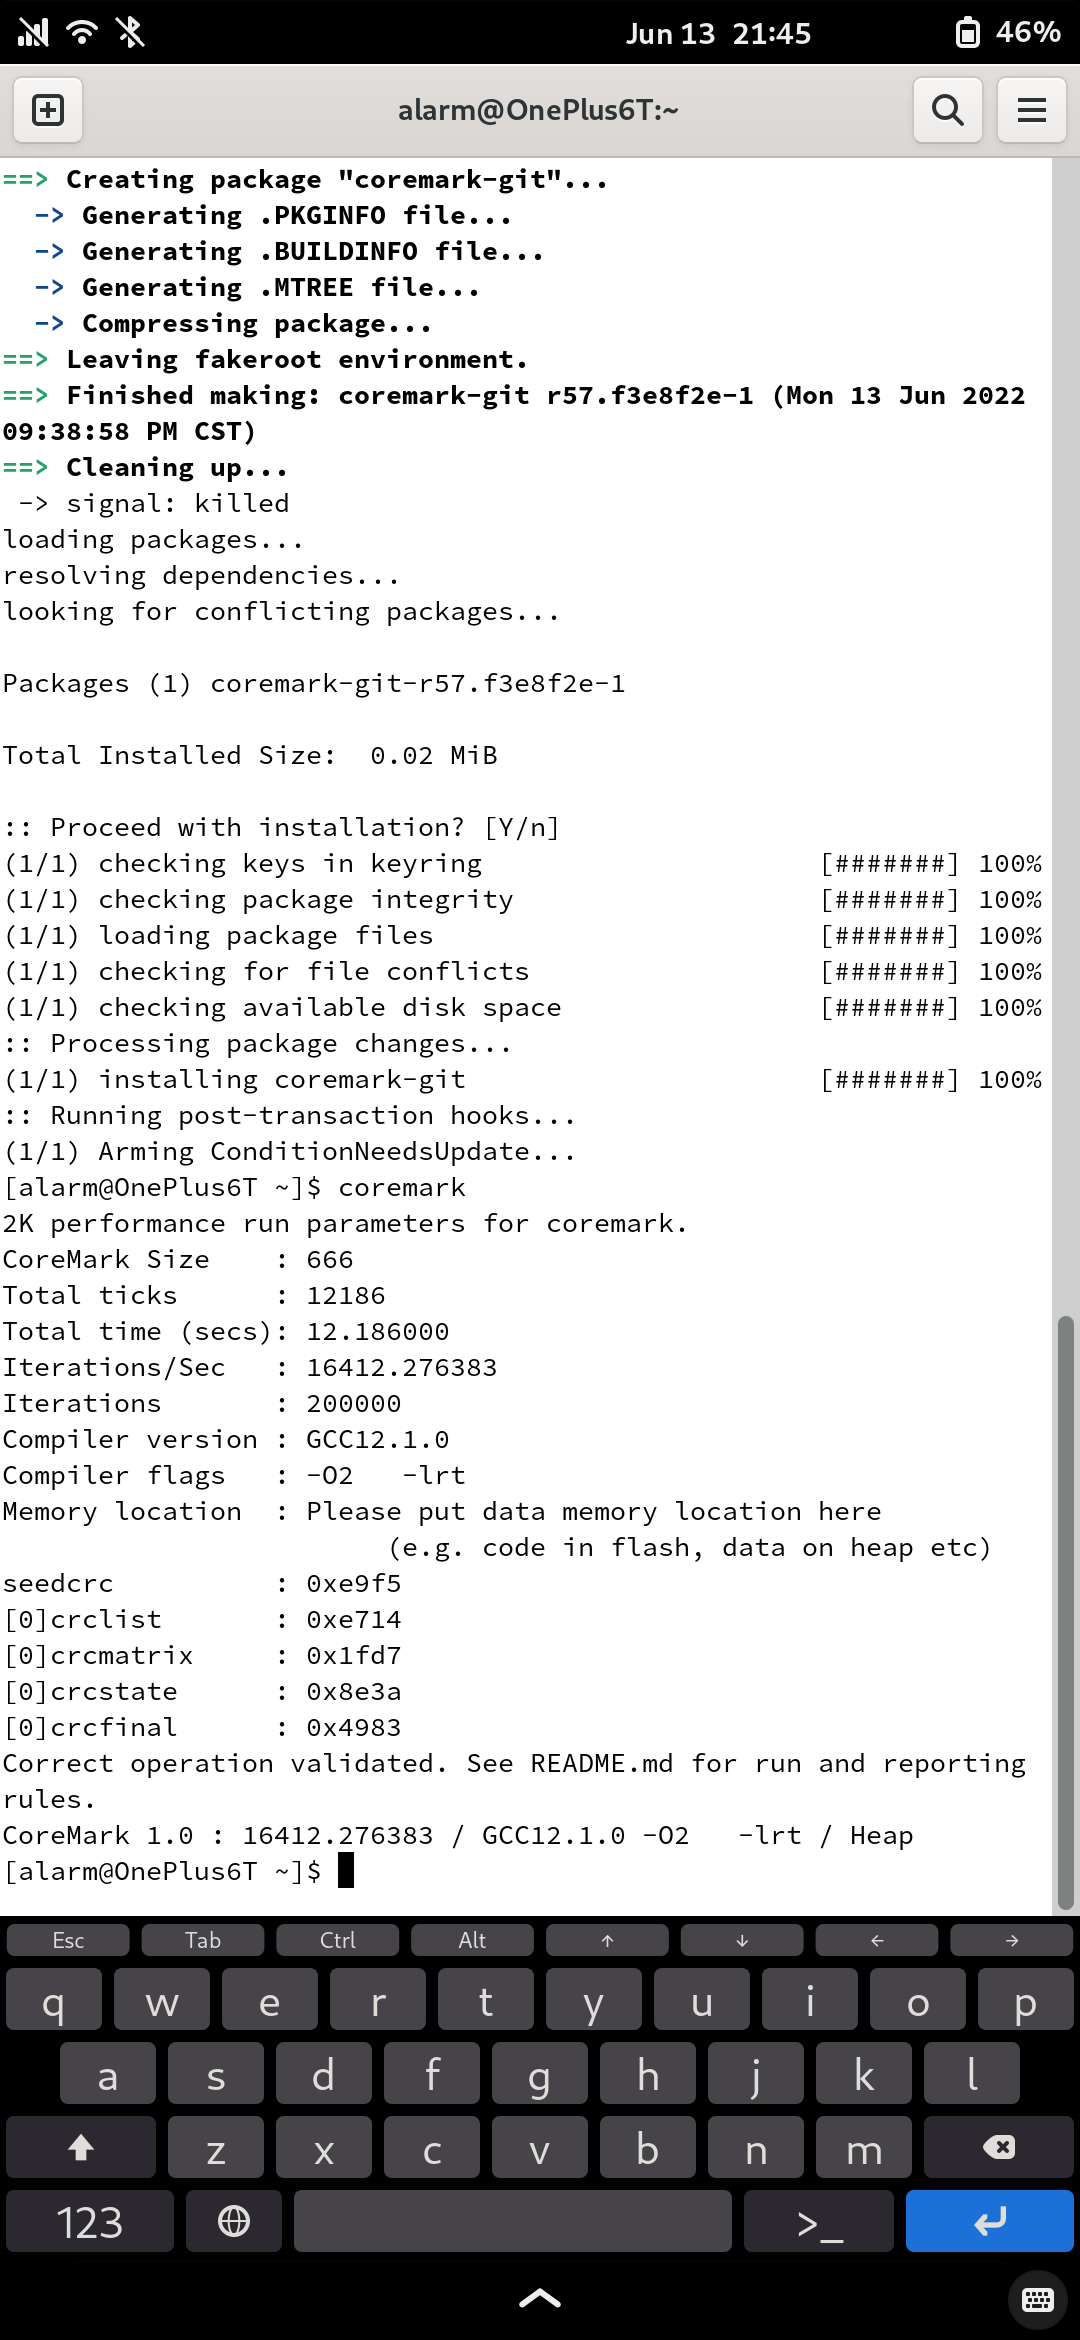The height and width of the screenshot is (2340, 1080).
Task: Toggle the shift key
Action: pos(81,2147)
